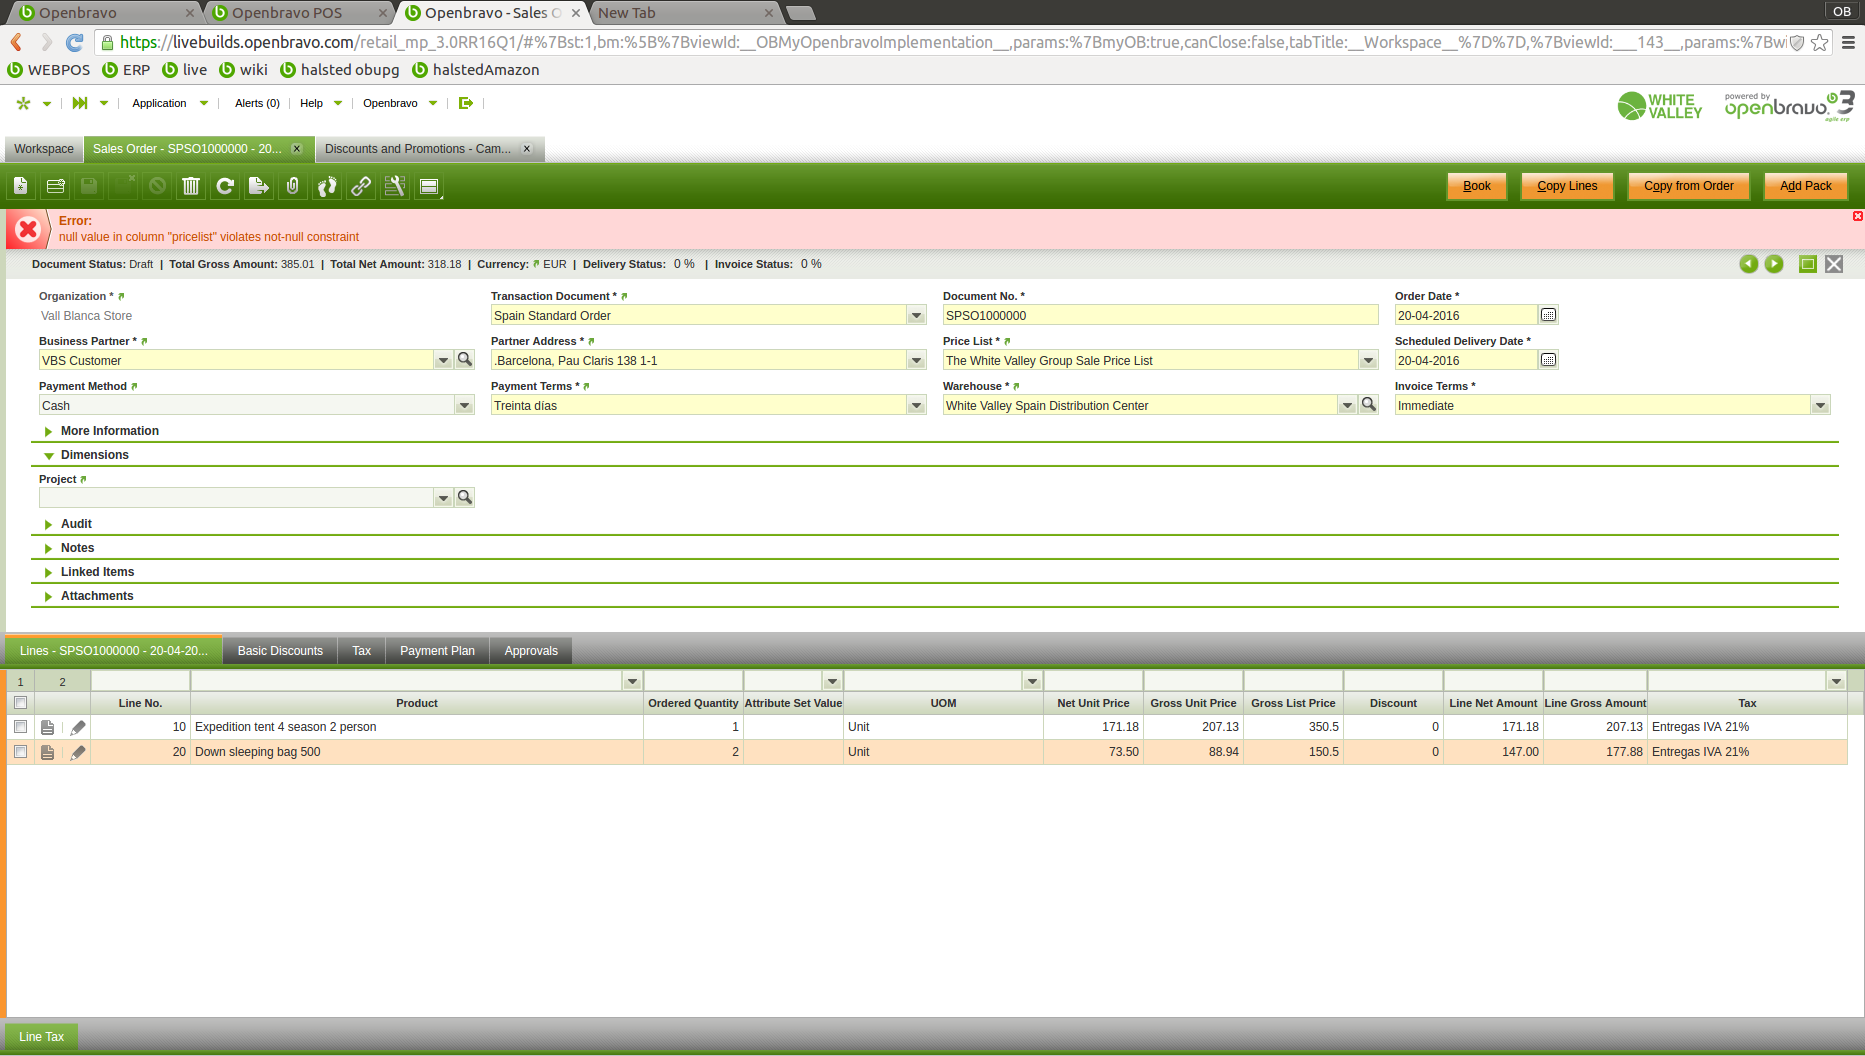Expand the More Information section
1865x1056 pixels.
coord(109,431)
